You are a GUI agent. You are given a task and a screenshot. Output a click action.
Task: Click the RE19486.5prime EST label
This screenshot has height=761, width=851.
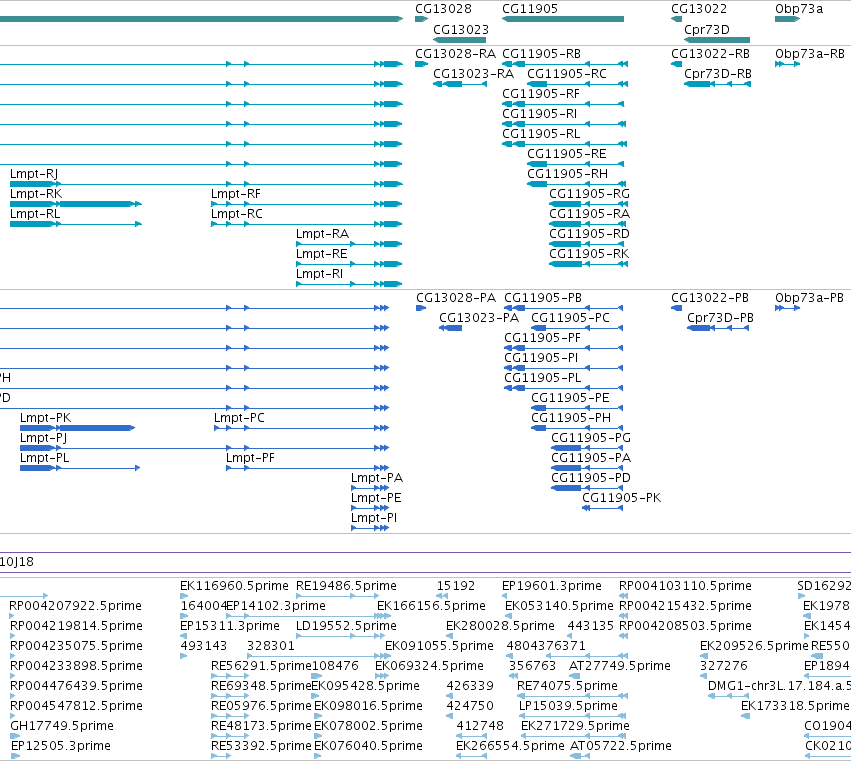coord(346,586)
